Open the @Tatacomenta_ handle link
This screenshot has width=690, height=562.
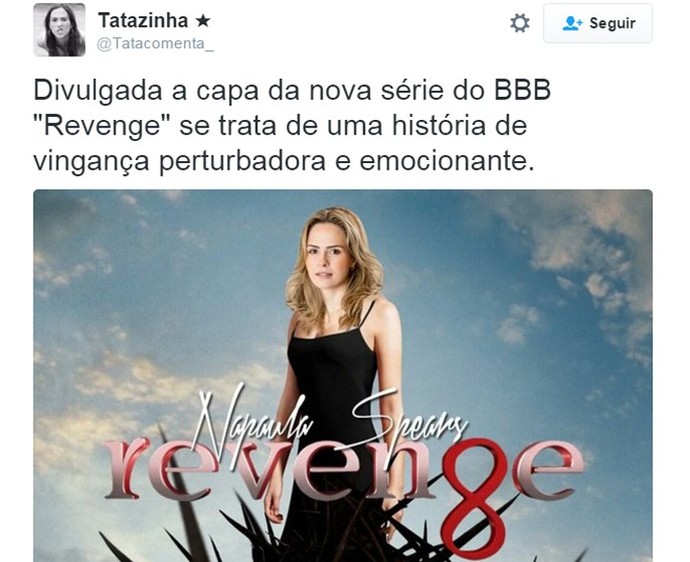pyautogui.click(x=155, y=44)
